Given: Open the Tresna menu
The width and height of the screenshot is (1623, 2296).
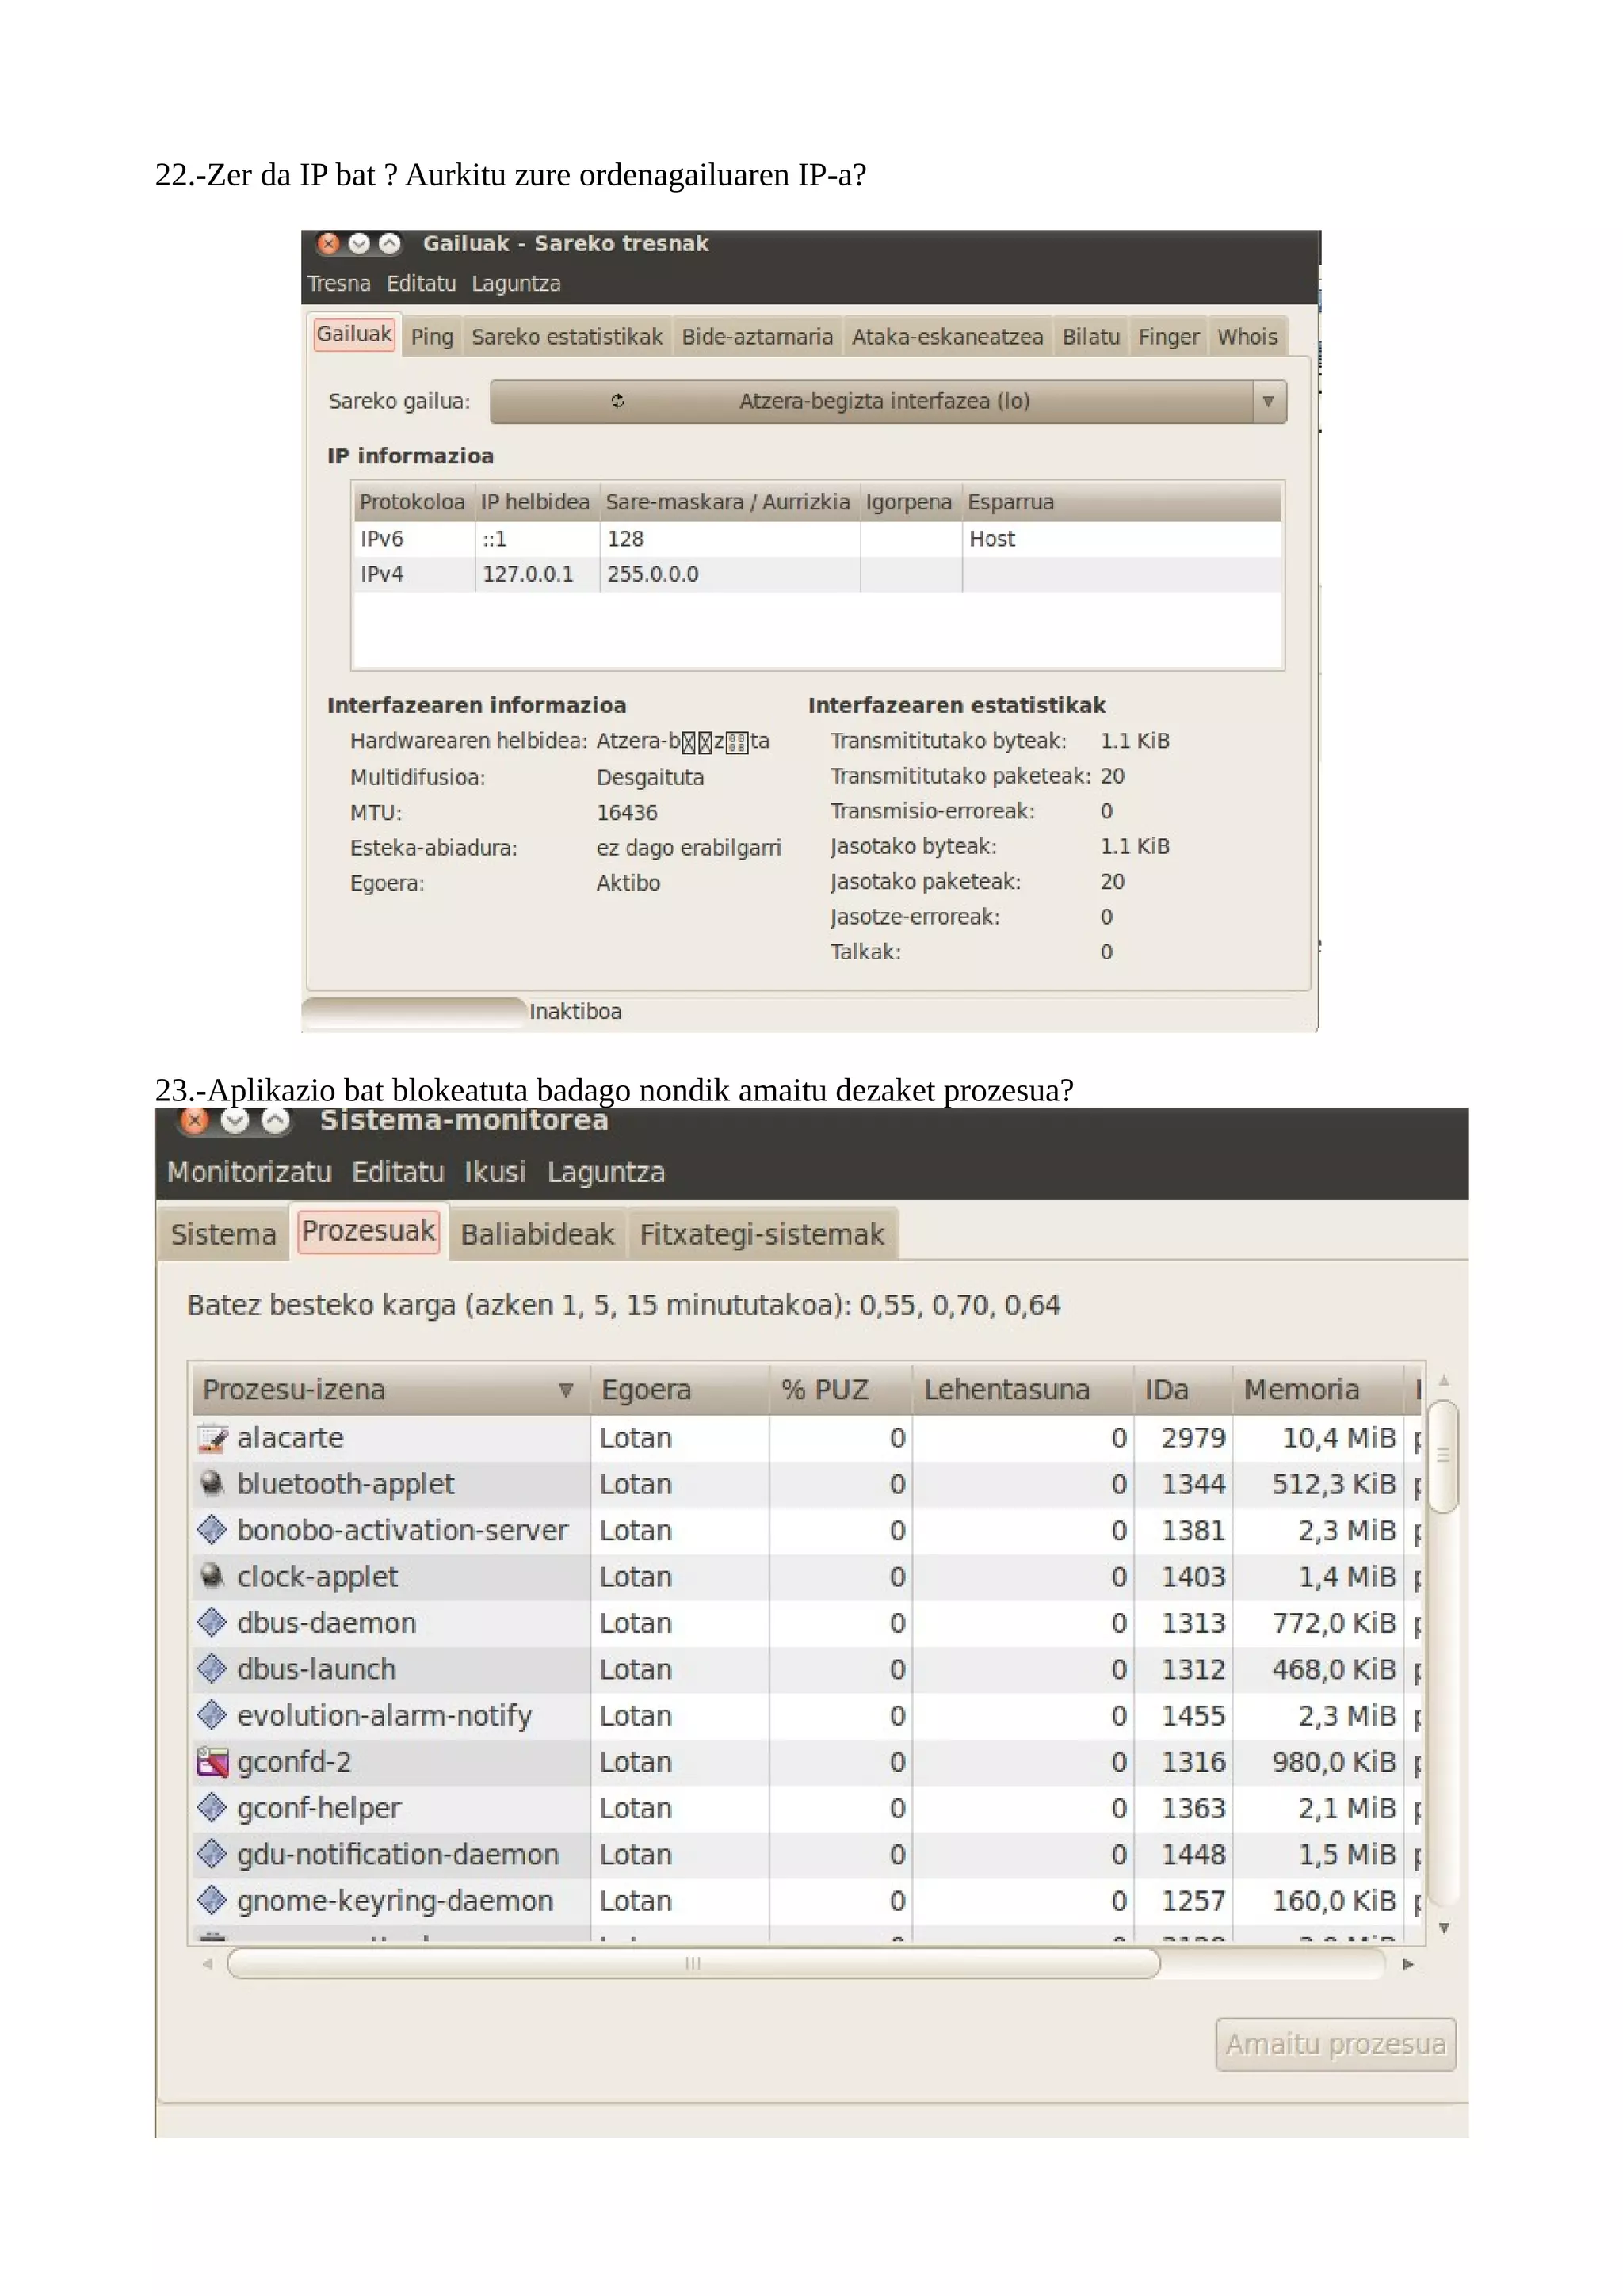Looking at the screenshot, I should (x=339, y=284).
